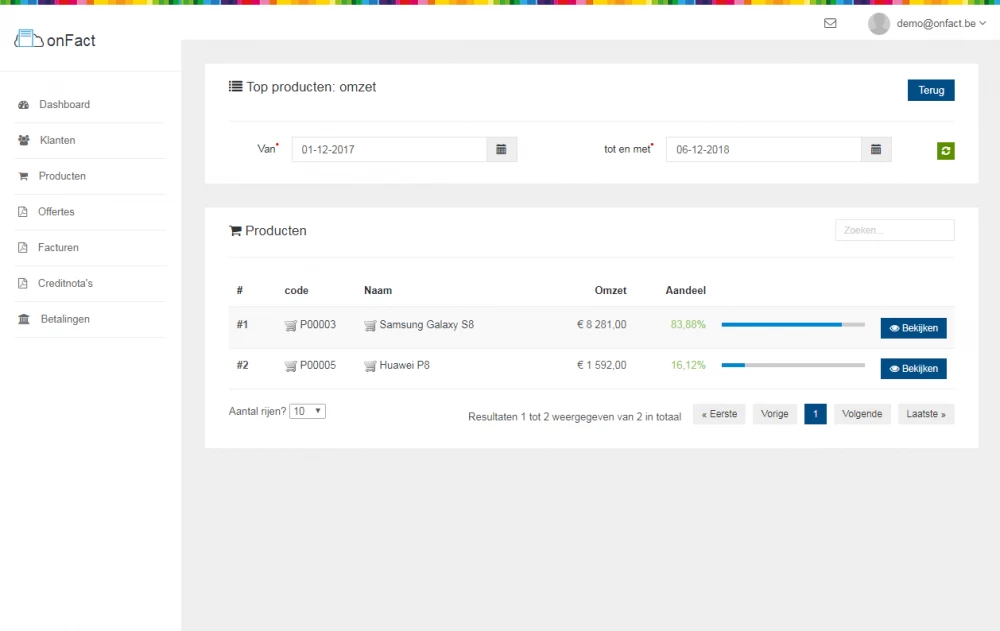The width and height of the screenshot is (1000, 631).
Task: Focus the Zoeken search field
Action: [894, 231]
